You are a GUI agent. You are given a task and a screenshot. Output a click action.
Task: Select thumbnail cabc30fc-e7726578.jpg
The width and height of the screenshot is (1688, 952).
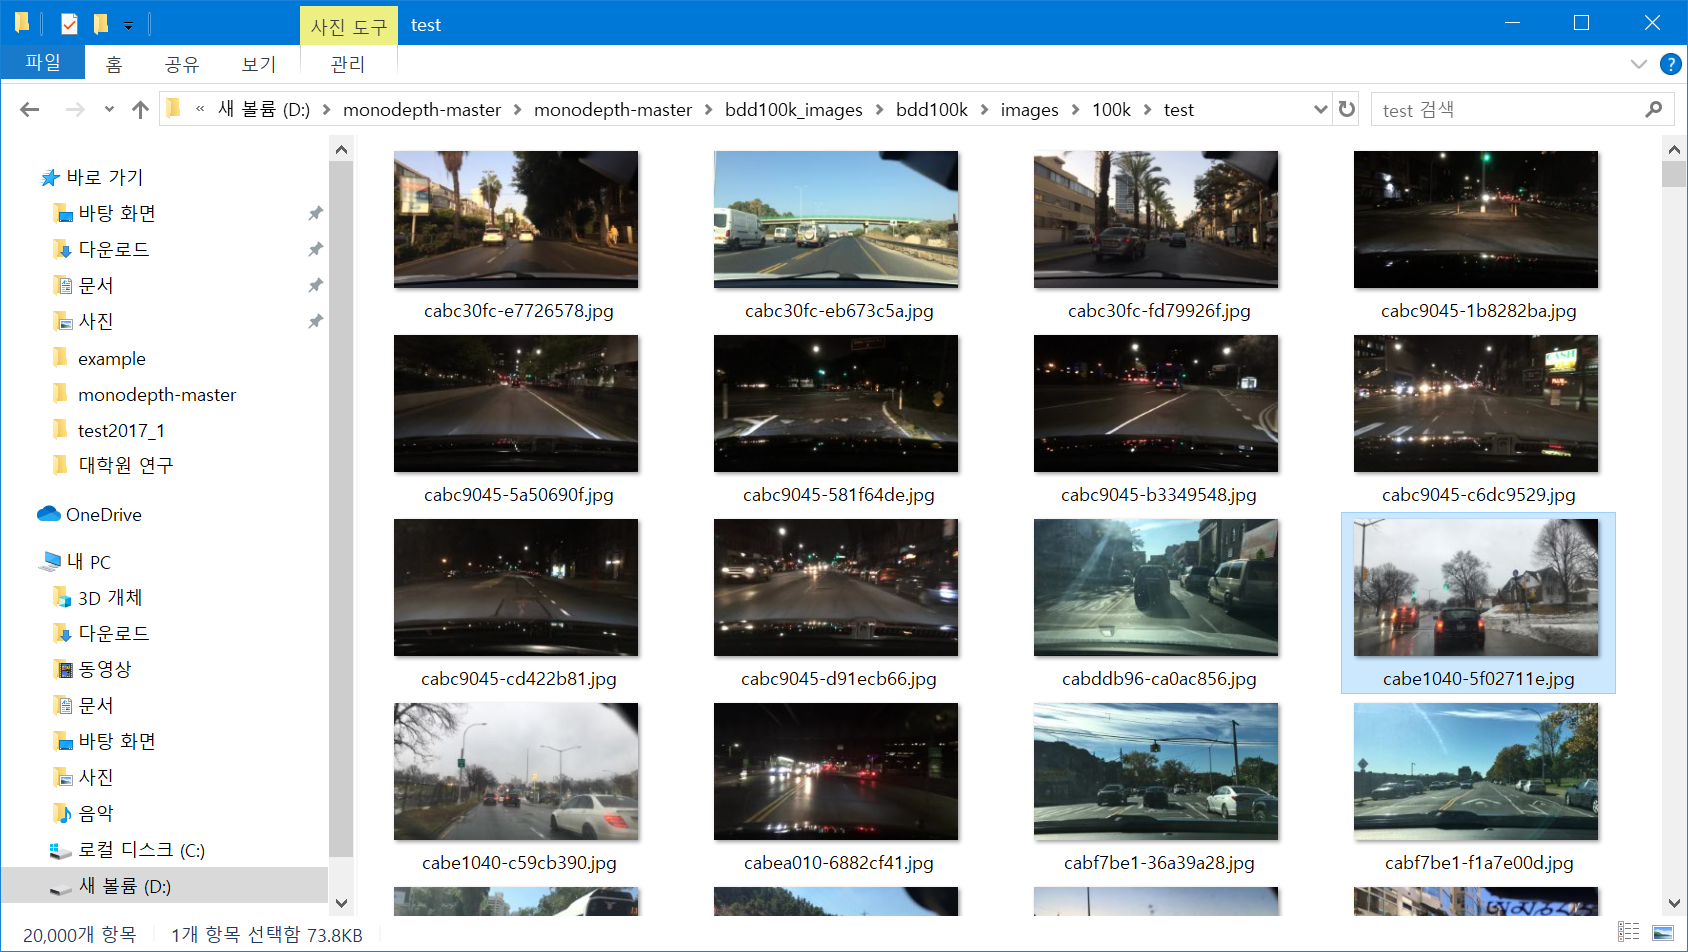coord(516,219)
